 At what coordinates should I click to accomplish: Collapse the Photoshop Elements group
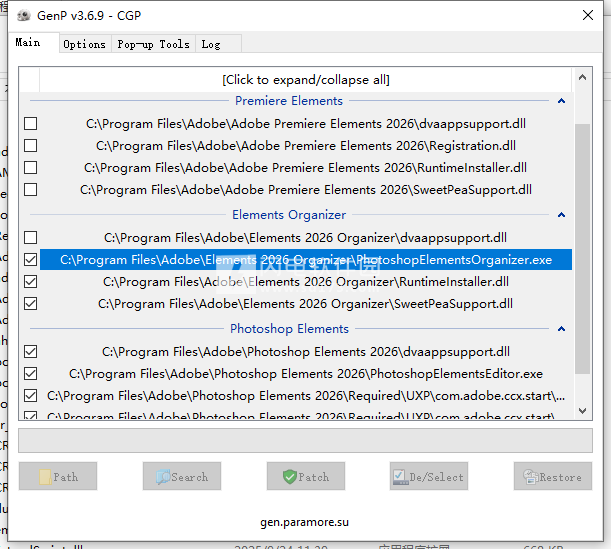(x=561, y=329)
